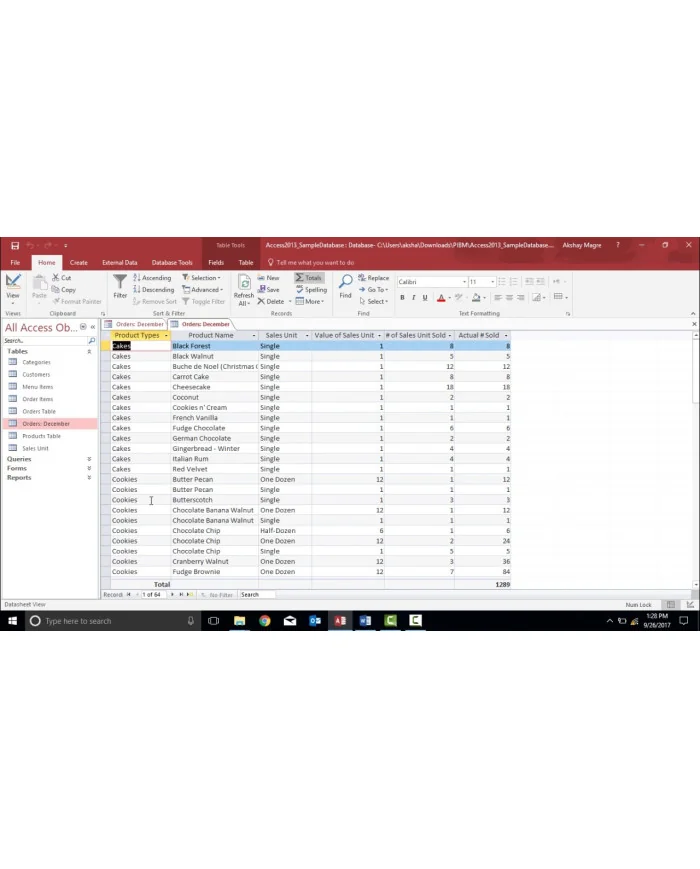Image resolution: width=700 pixels, height=869 pixels.
Task: Switch to the Create ribbon tab
Action: pos(79,263)
